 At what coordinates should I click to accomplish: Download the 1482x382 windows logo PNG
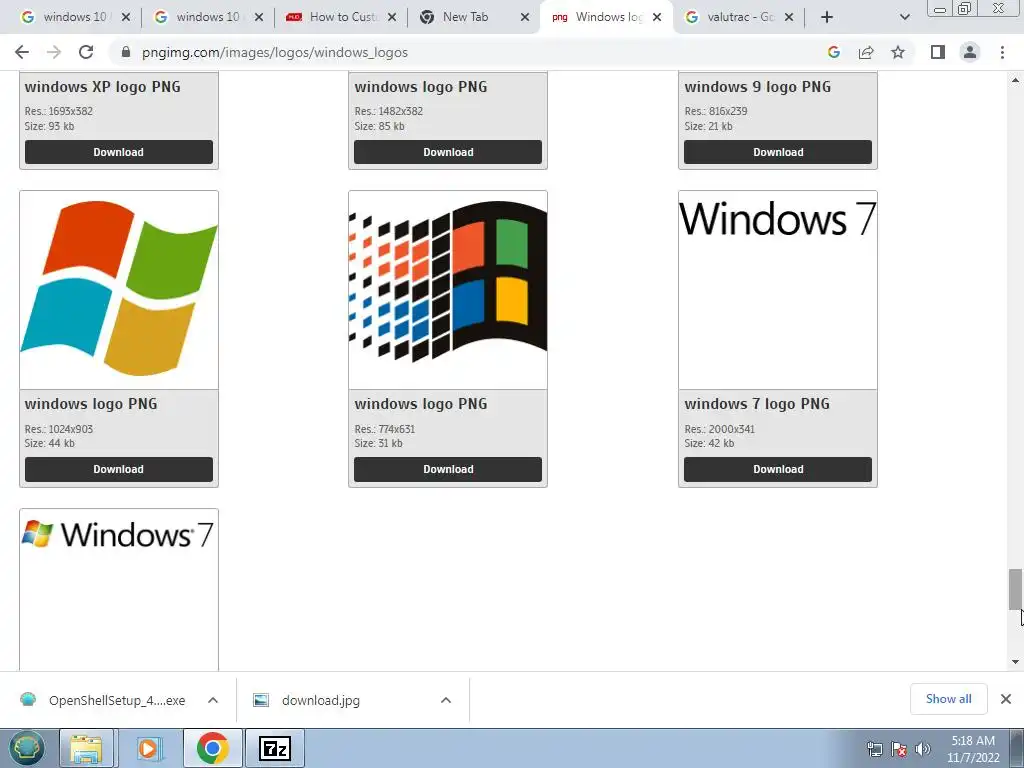point(448,152)
